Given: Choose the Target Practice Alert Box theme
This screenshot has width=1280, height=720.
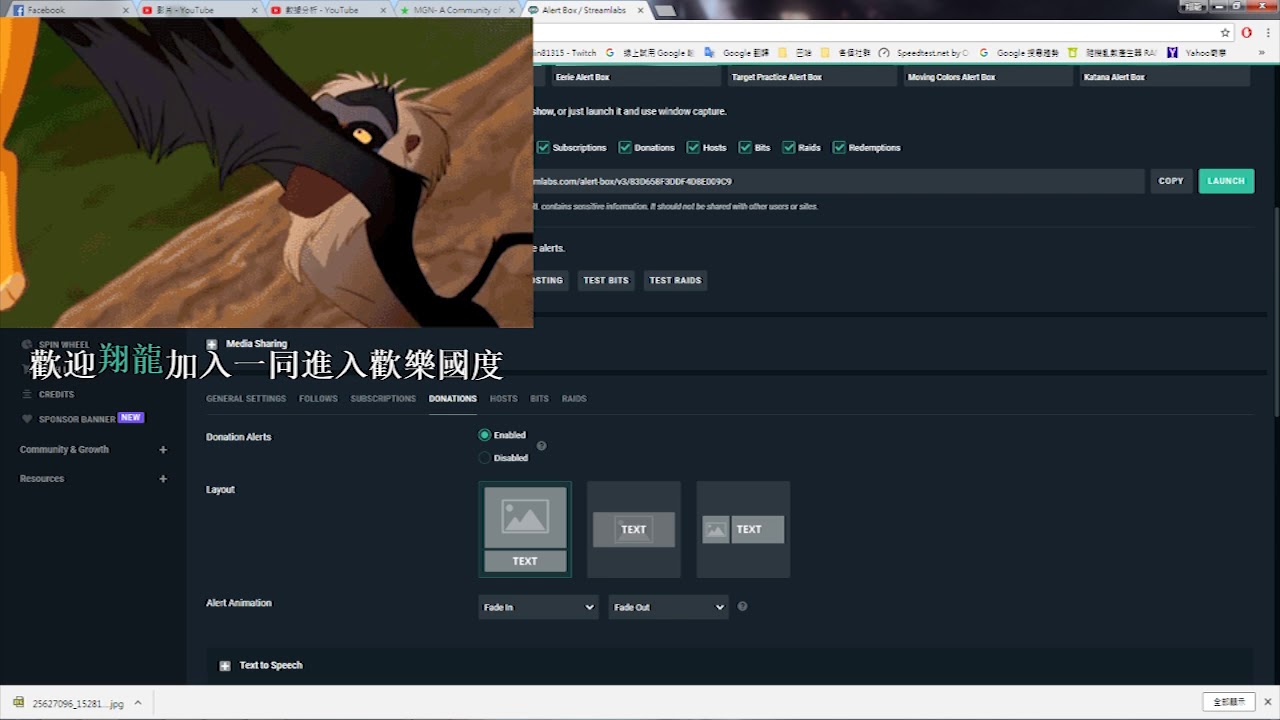Looking at the screenshot, I should pos(812,77).
